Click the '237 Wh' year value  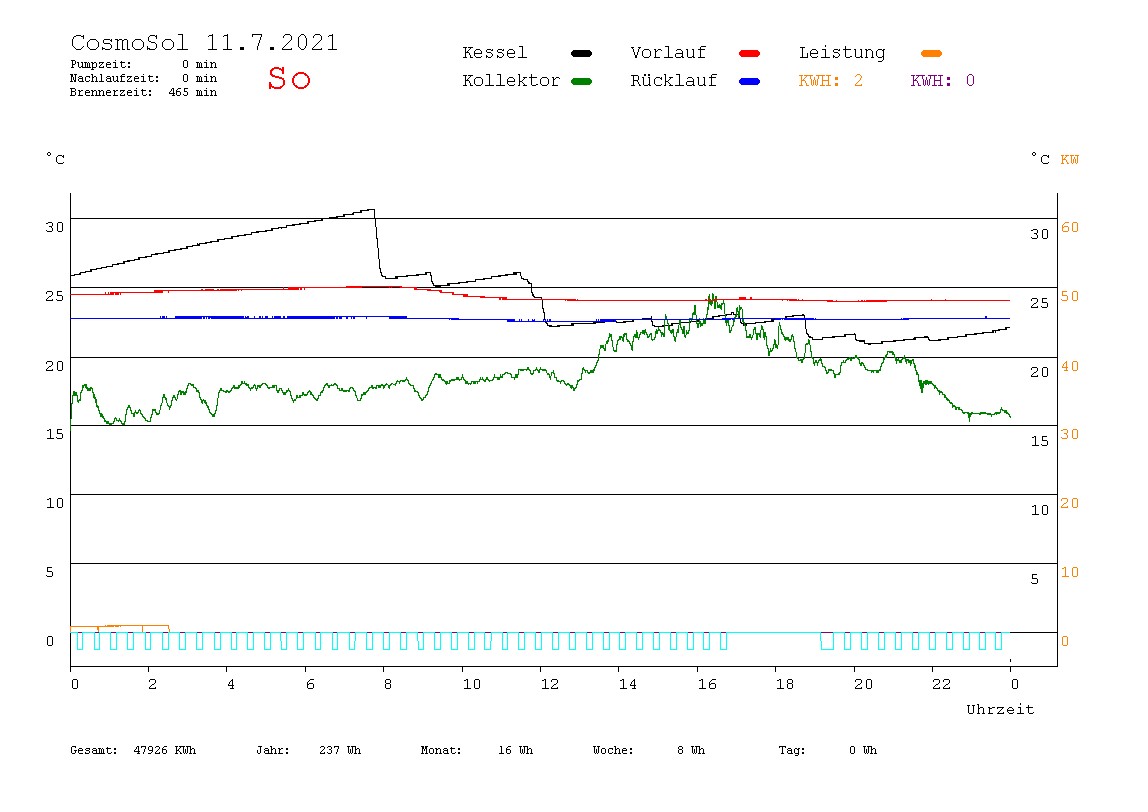tap(340, 750)
